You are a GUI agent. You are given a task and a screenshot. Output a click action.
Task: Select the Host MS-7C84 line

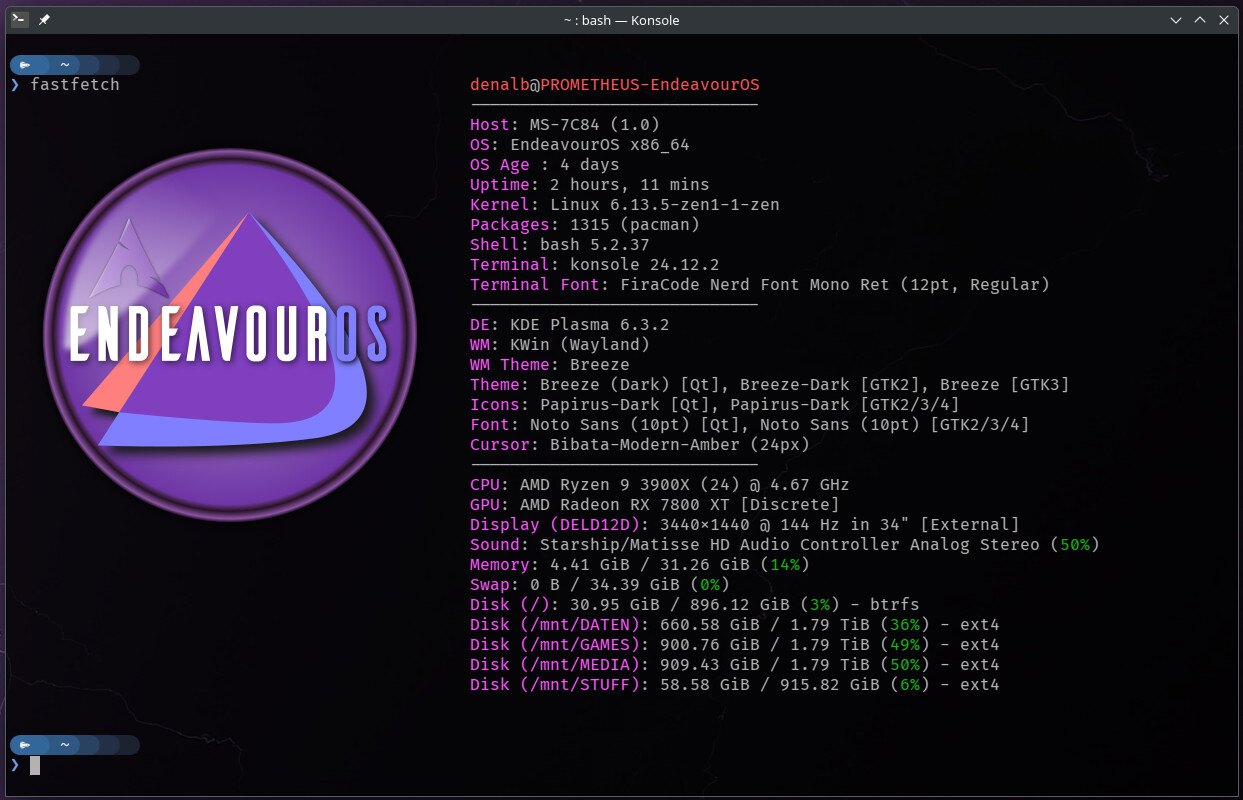pyautogui.click(x=565, y=125)
